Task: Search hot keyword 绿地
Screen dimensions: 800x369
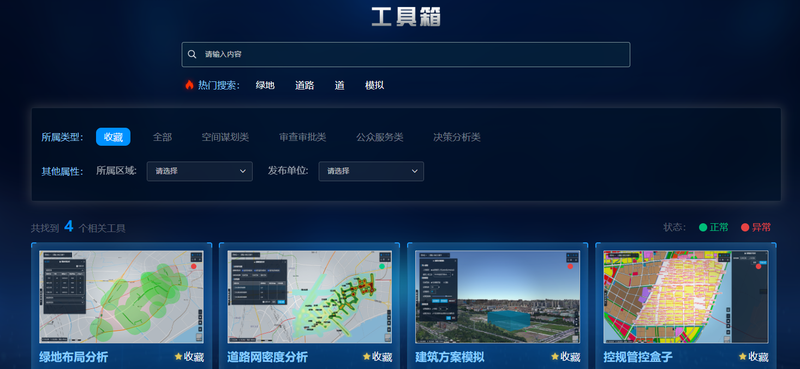Action: pyautogui.click(x=265, y=85)
